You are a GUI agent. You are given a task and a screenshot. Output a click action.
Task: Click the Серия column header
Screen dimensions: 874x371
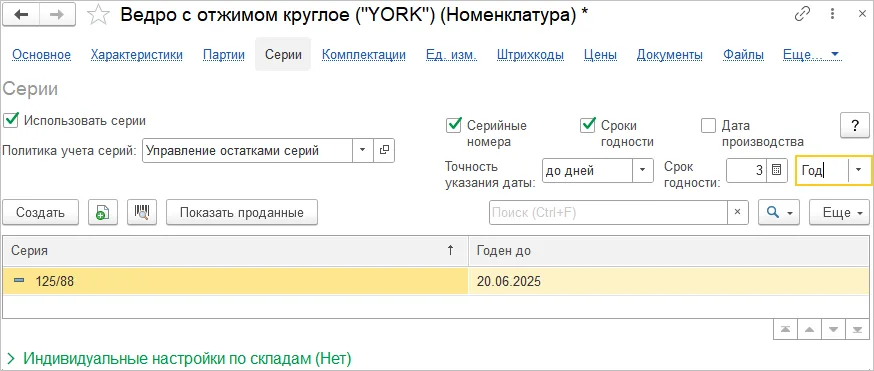click(235, 251)
